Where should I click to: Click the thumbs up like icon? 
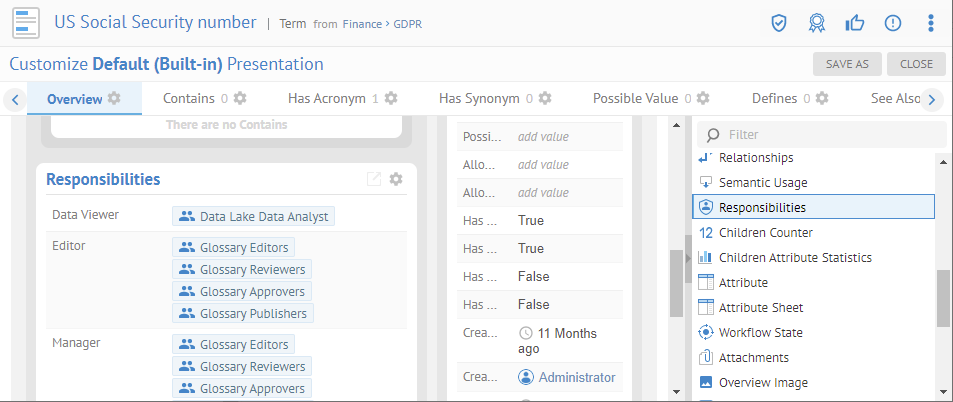coord(855,22)
